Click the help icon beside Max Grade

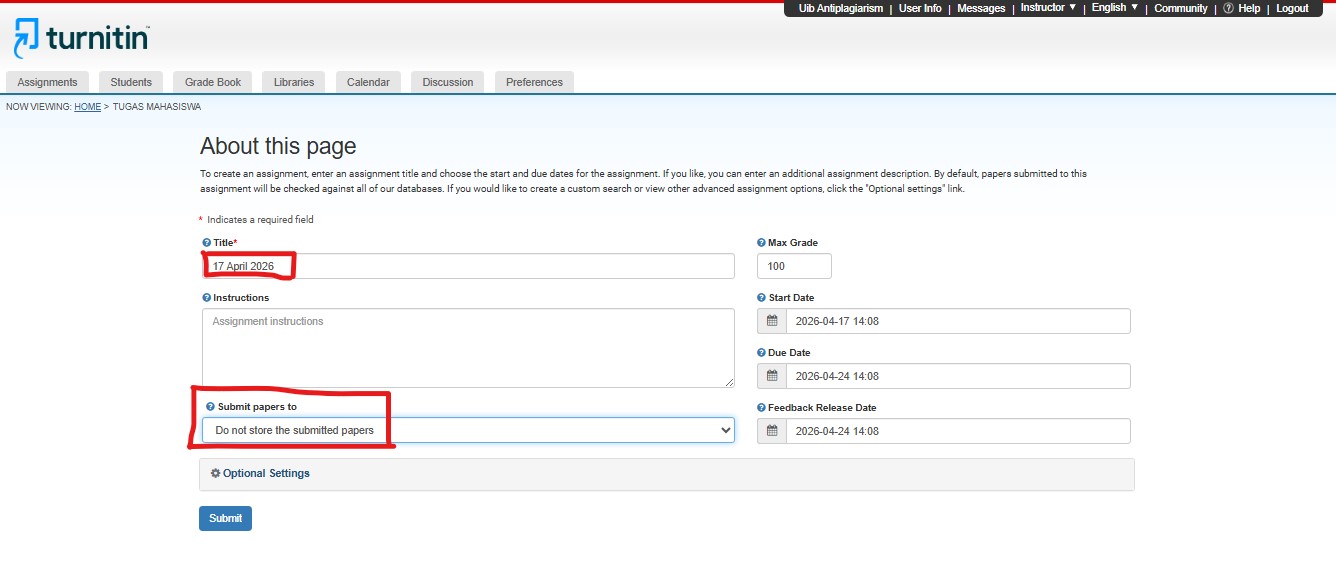[762, 243]
